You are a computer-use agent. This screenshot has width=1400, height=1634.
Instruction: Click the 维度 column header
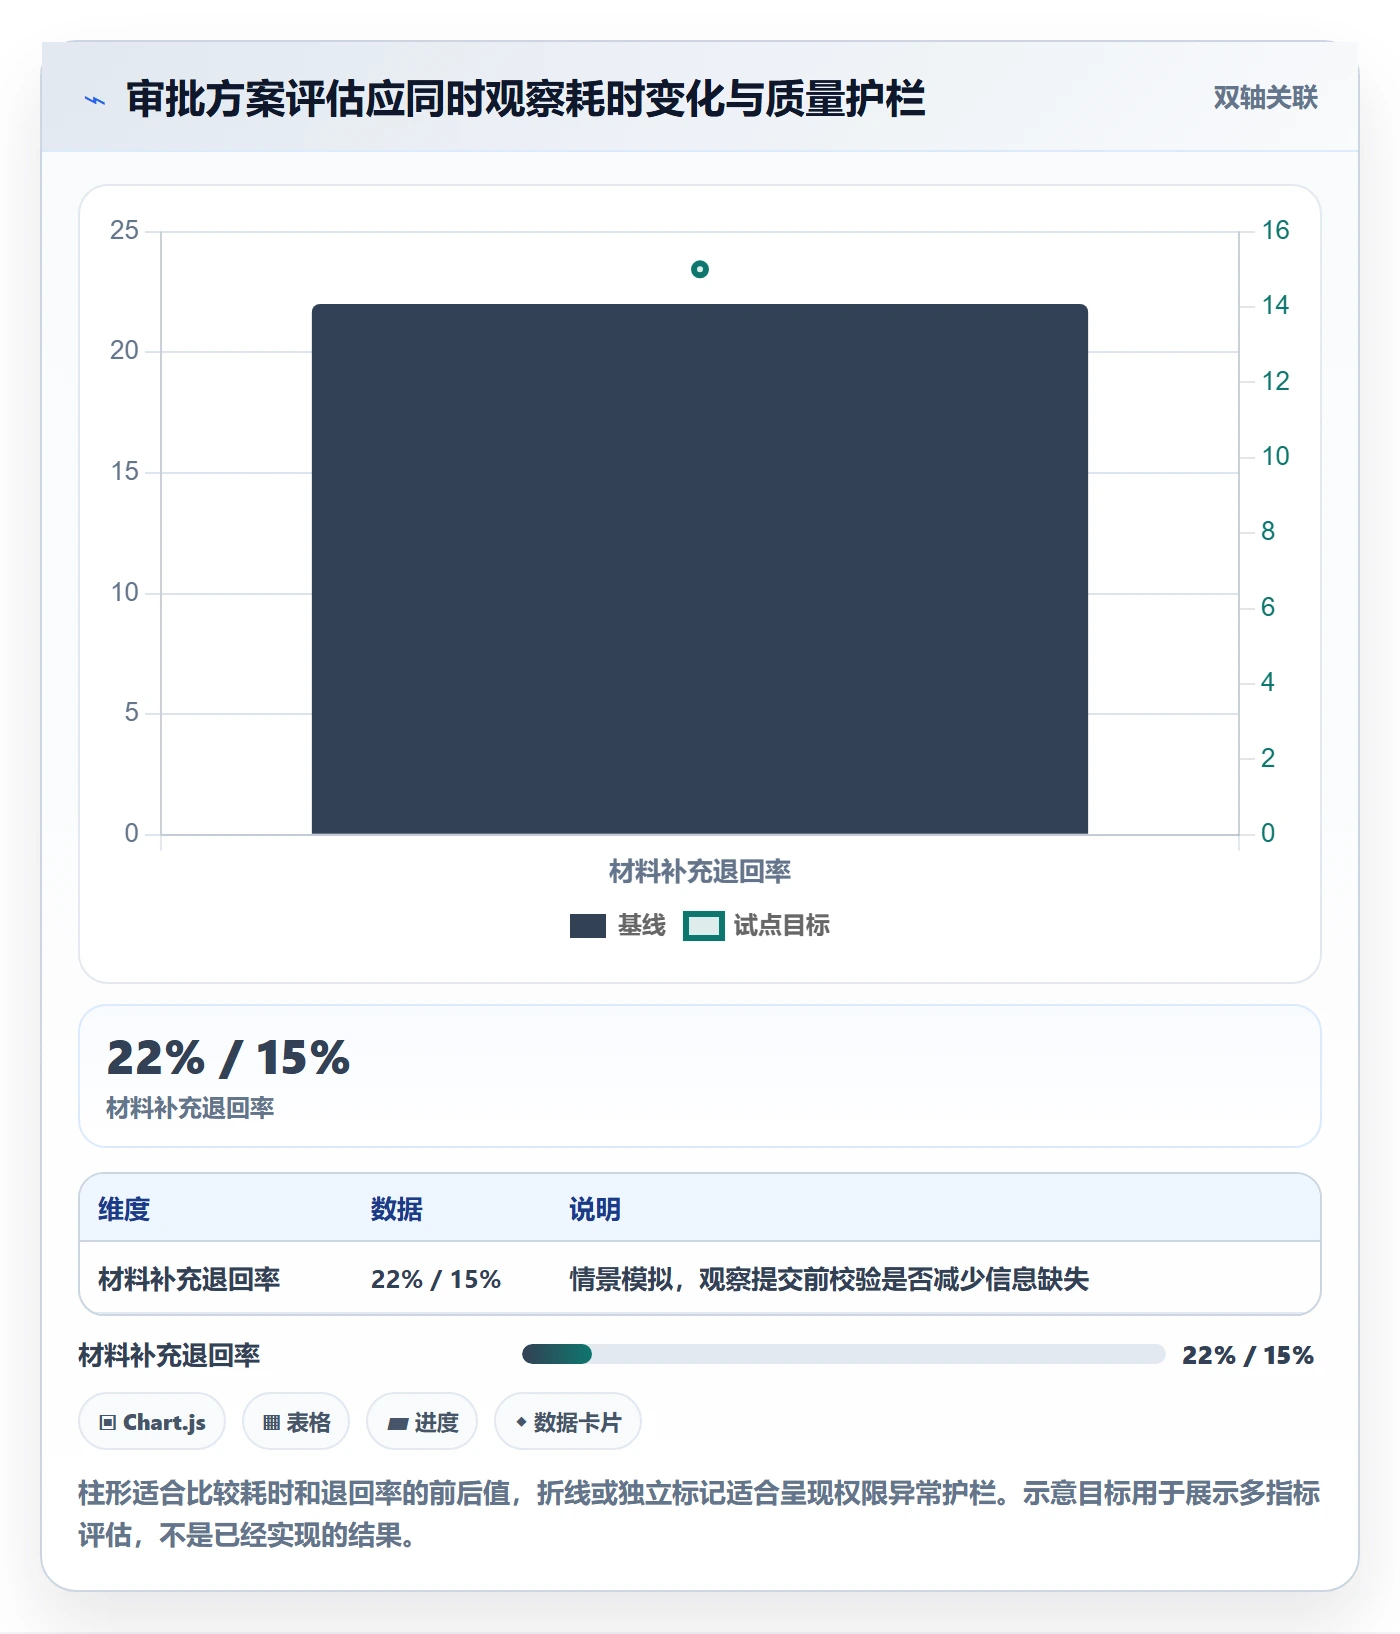(124, 1209)
